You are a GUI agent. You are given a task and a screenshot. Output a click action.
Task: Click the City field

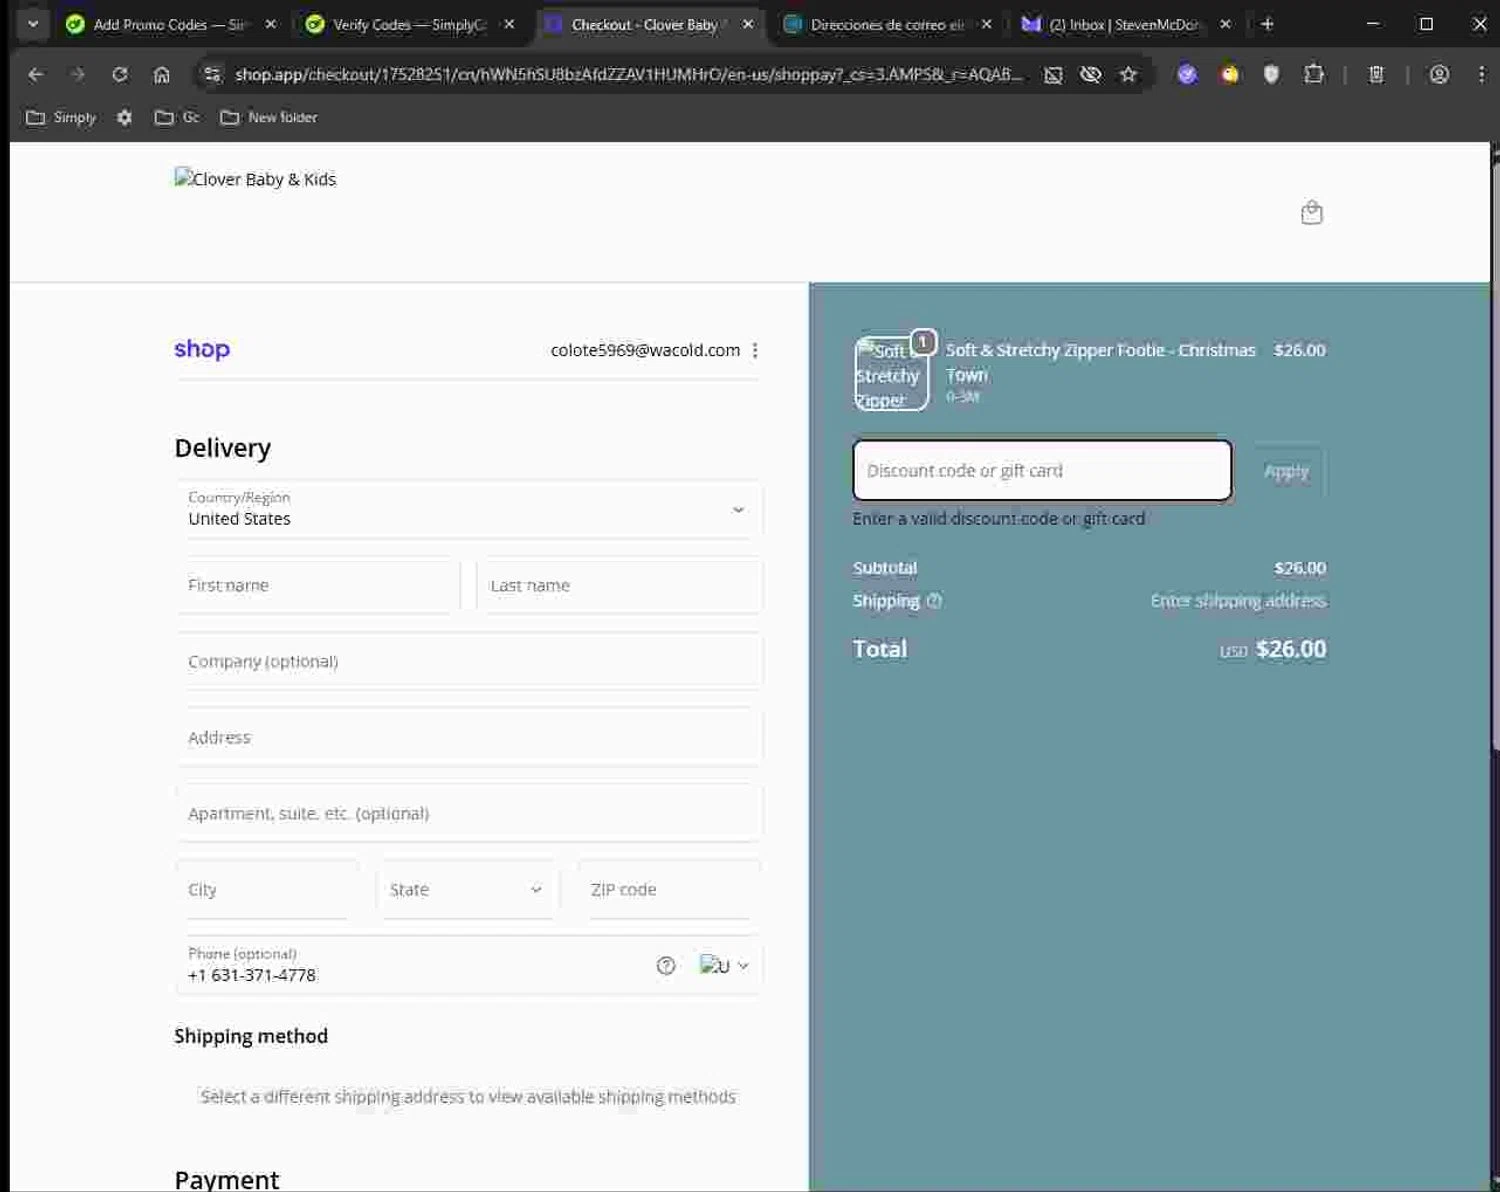(x=267, y=889)
